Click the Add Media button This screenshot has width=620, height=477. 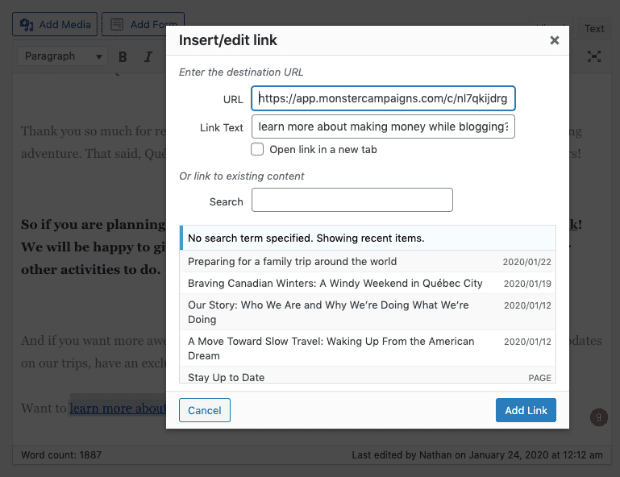[55, 25]
